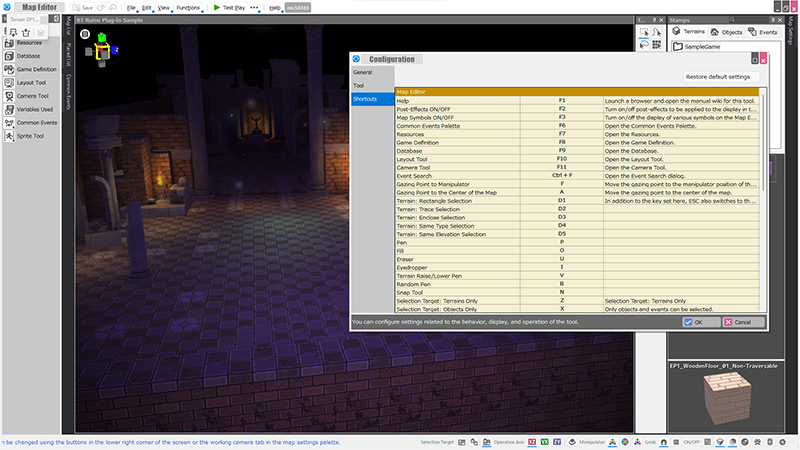Viewport: 800px width, 450px height.
Task: Collapse the left sidebar arrow
Action: coord(56,19)
